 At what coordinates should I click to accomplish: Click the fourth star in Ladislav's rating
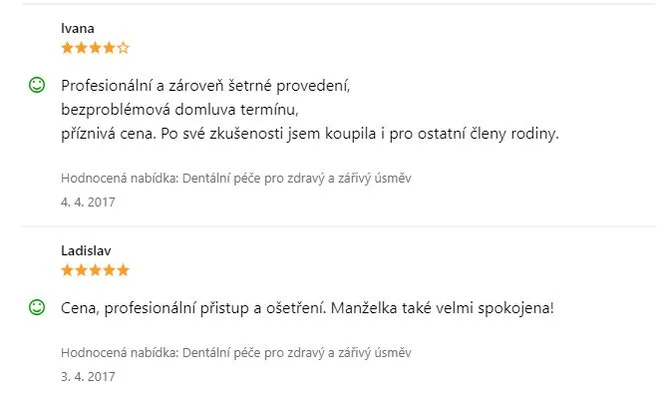tap(109, 270)
